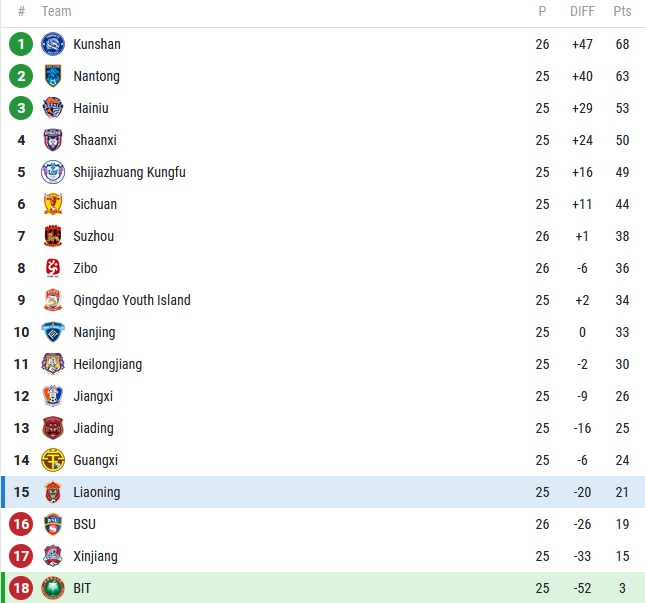
Task: Click the Xinjiang club logo
Action: [x=53, y=556]
